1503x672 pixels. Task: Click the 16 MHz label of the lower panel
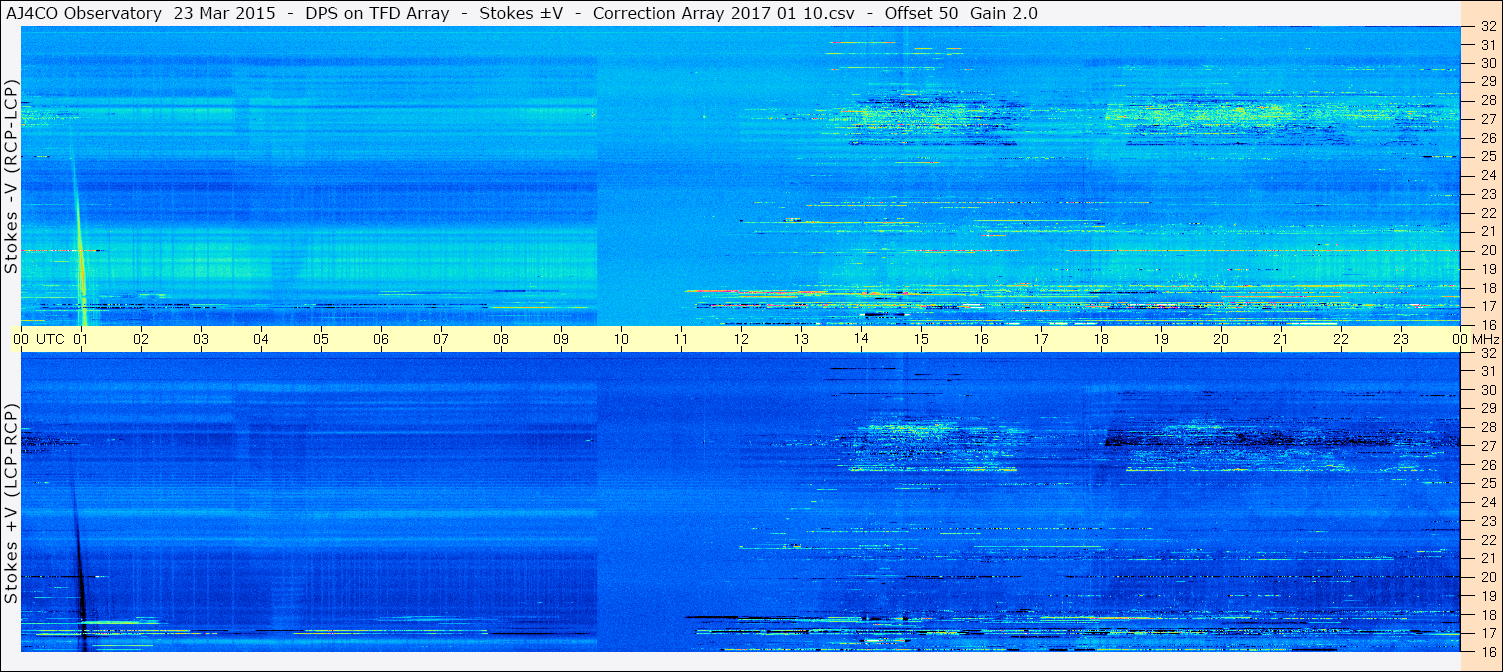(1487, 651)
